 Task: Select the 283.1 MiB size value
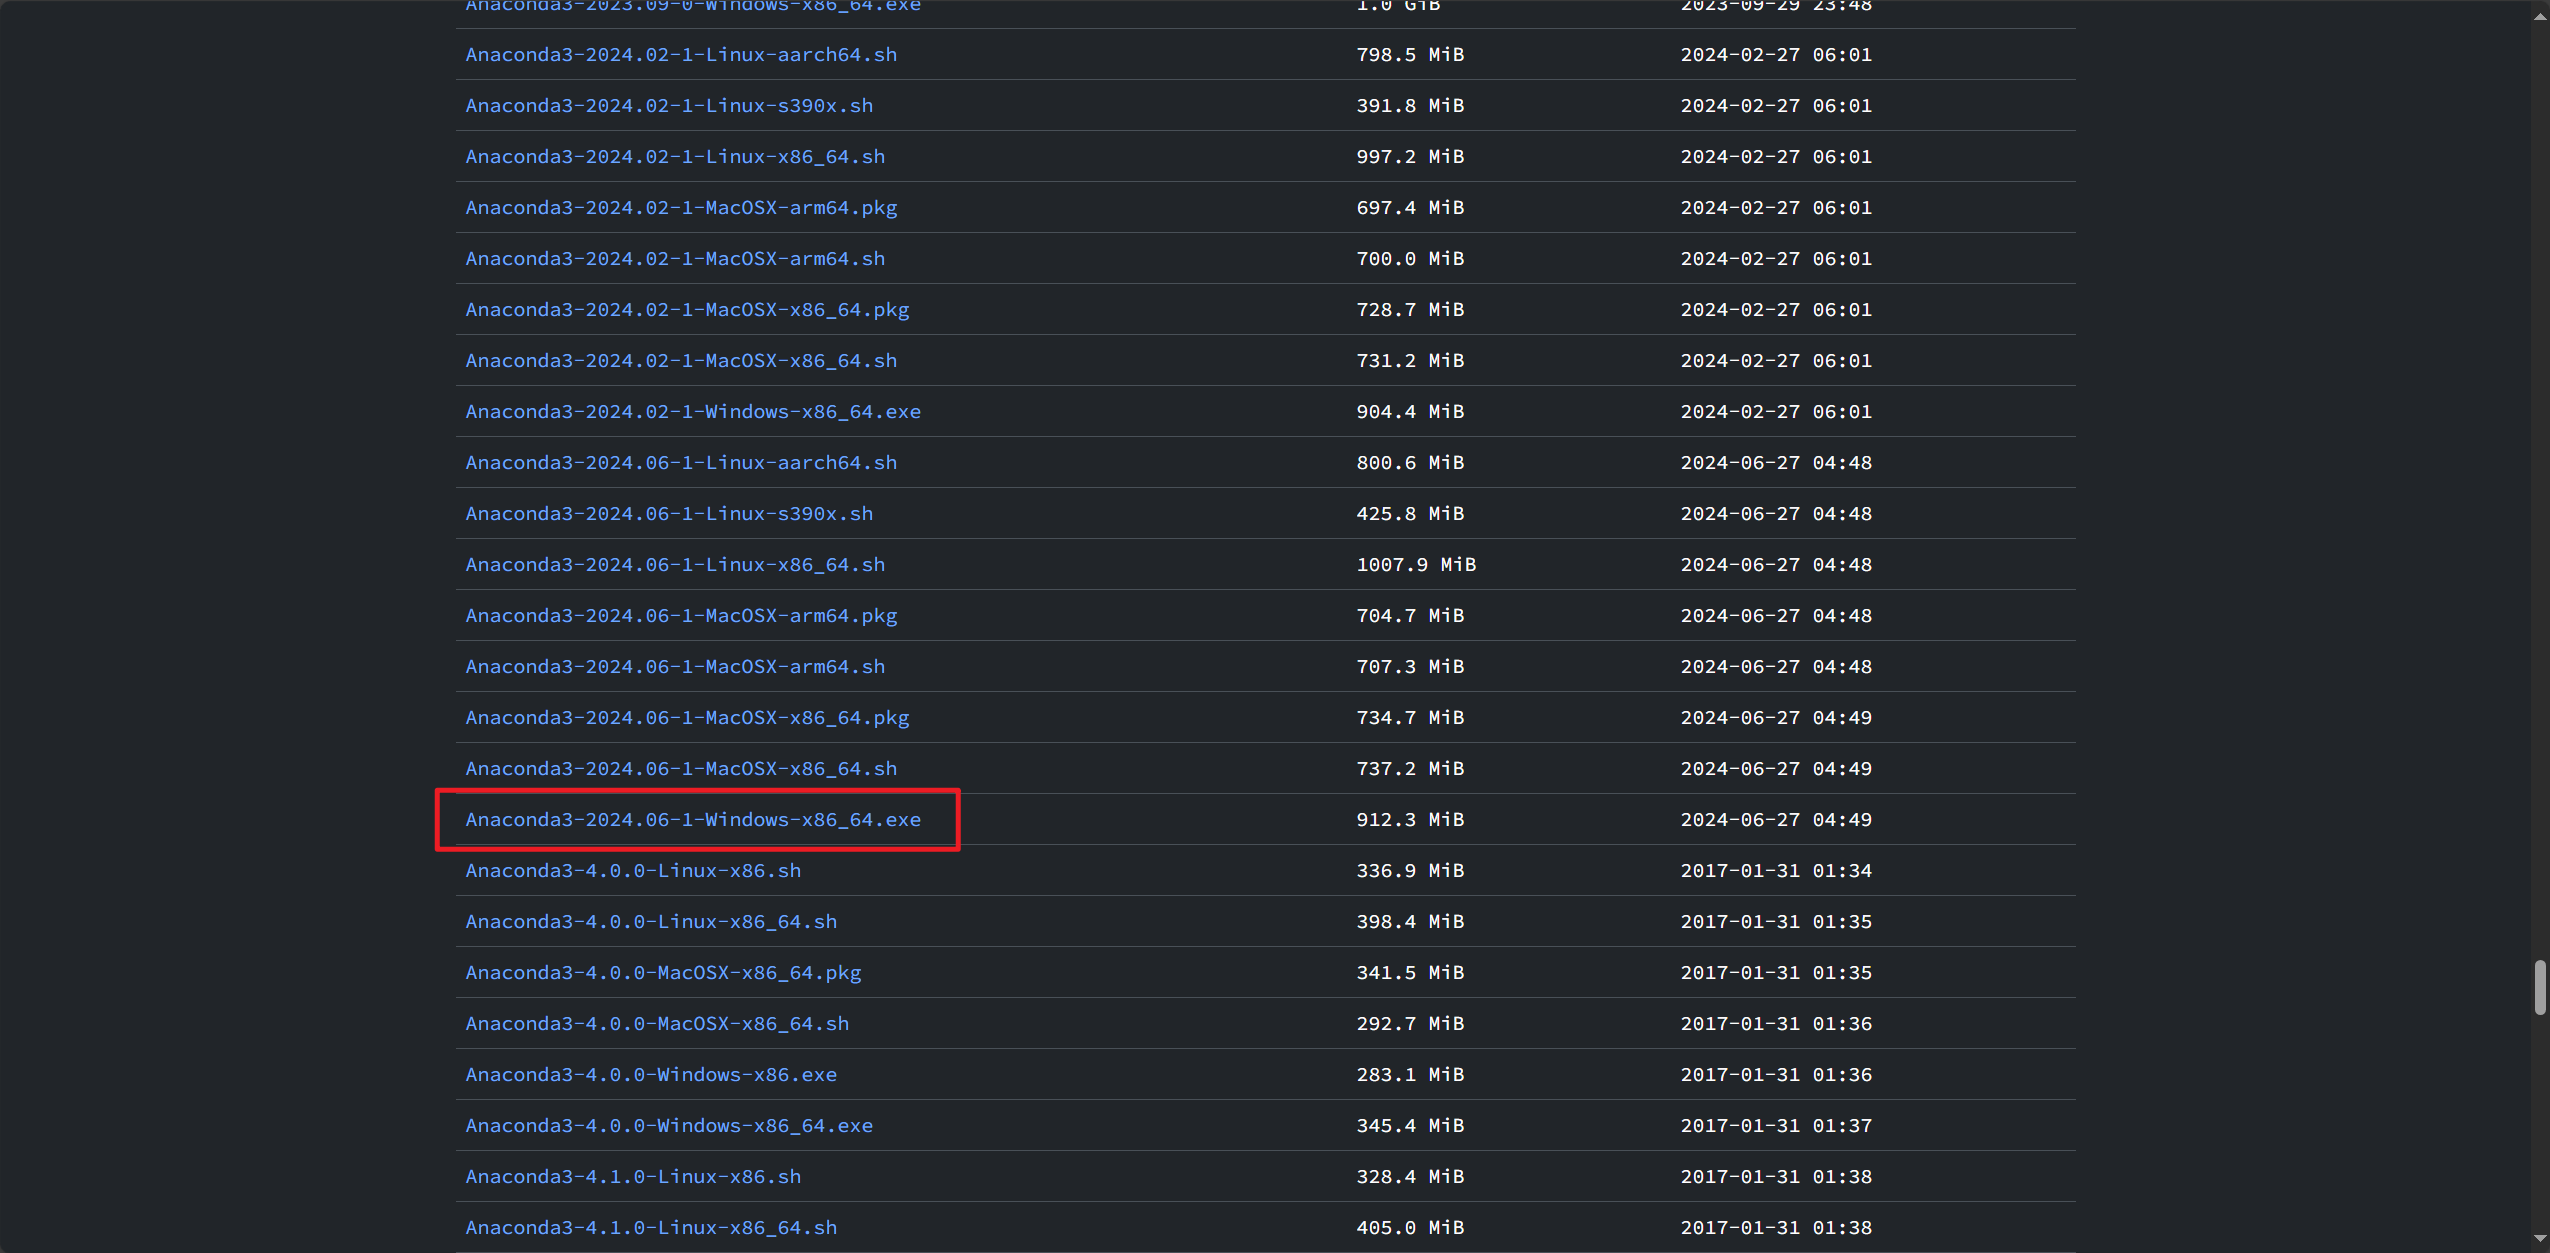click(x=1410, y=1075)
